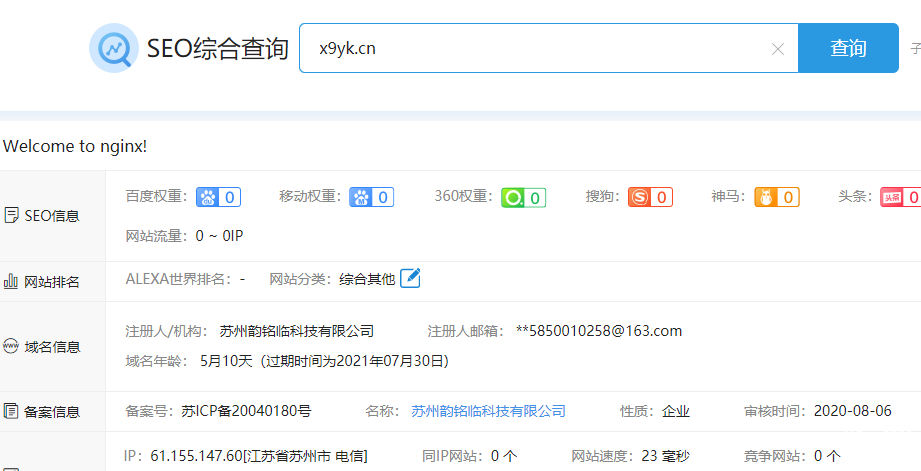Image resolution: width=921 pixels, height=471 pixels.
Task: Click the 域名信息 row label
Action: point(52,347)
